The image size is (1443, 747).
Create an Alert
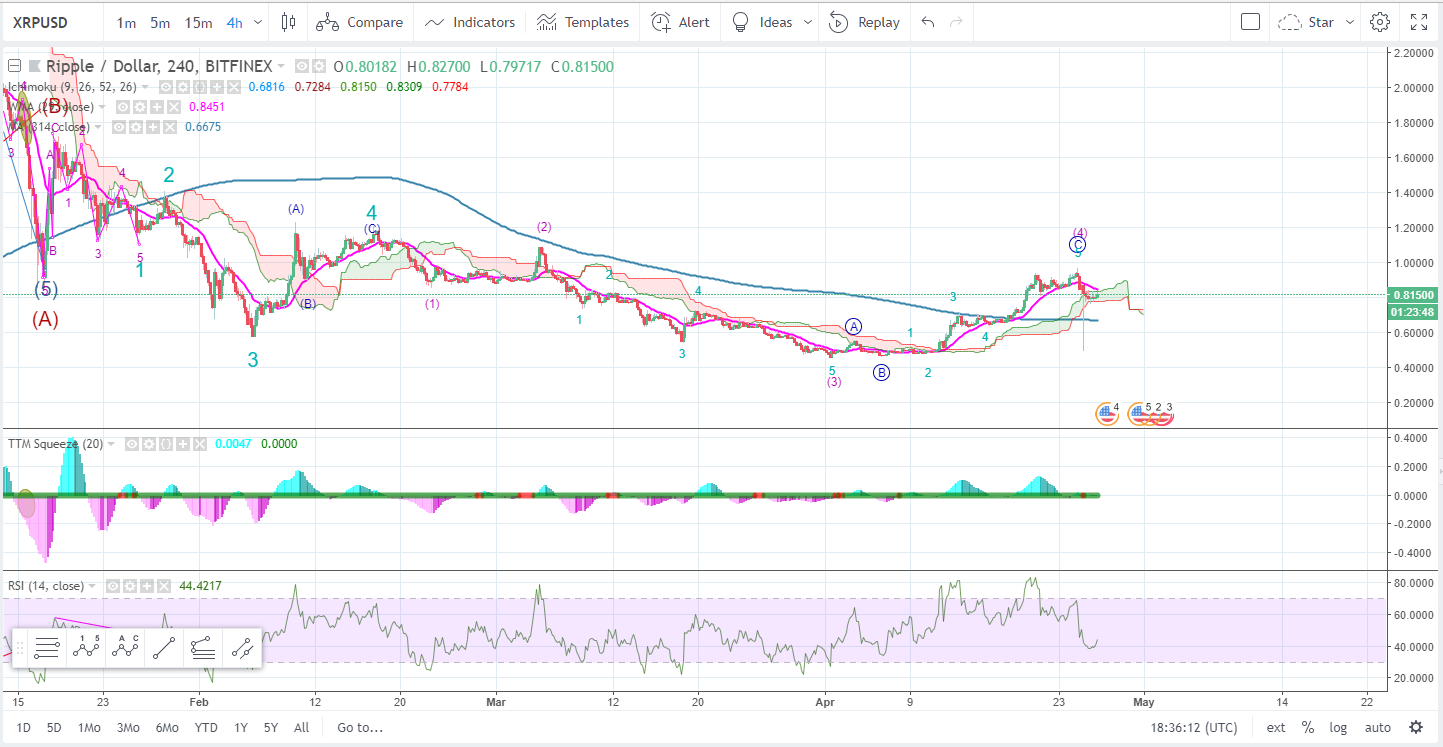(x=680, y=22)
